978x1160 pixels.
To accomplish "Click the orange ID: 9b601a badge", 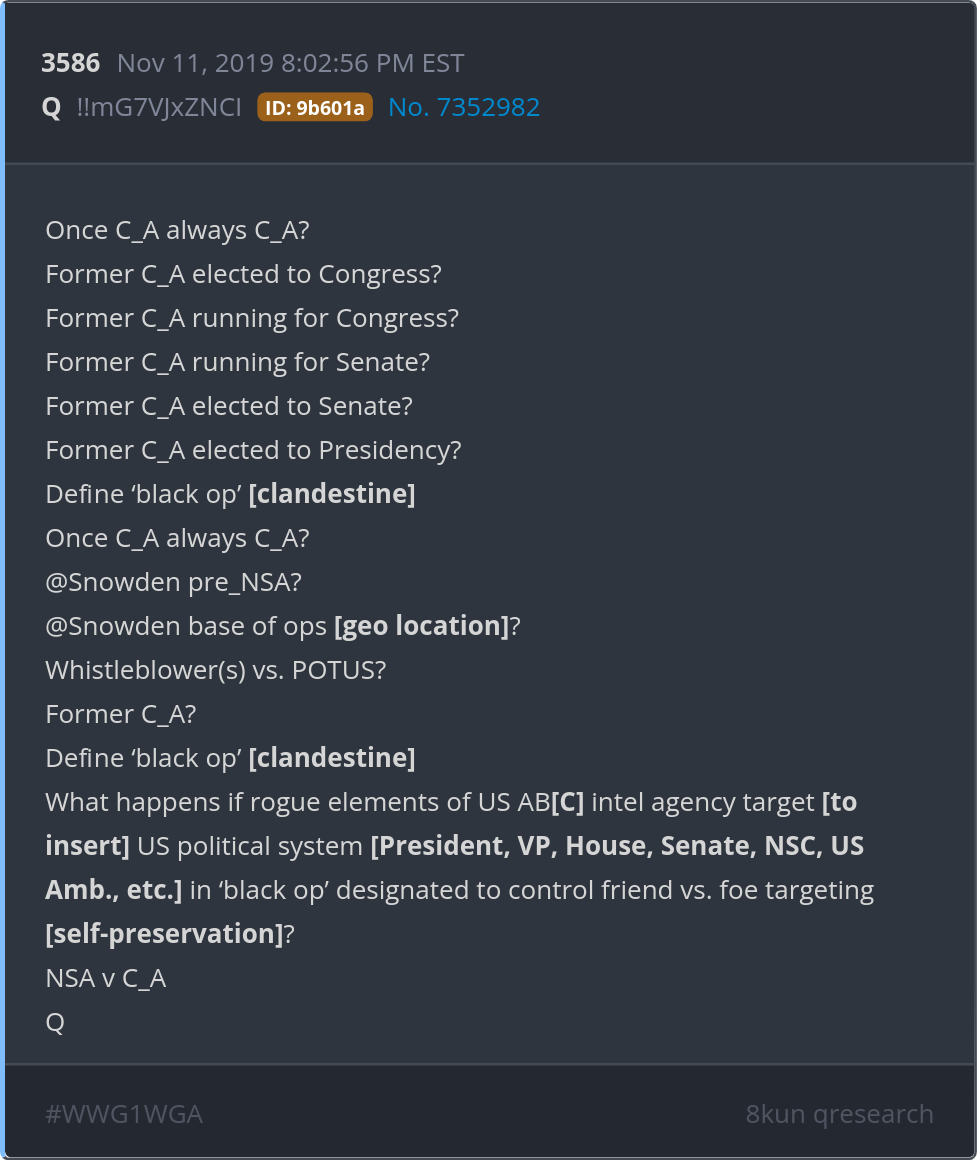I will coord(315,108).
